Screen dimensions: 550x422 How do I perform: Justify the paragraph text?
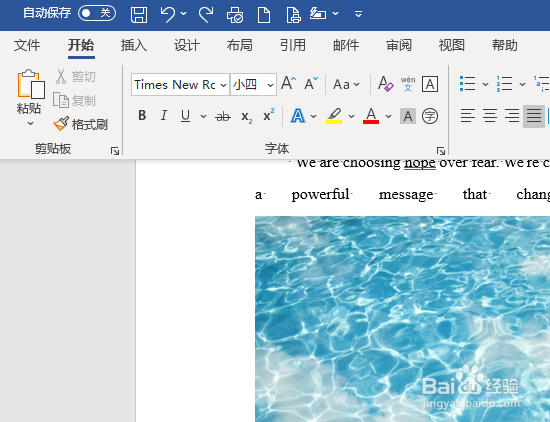click(534, 116)
